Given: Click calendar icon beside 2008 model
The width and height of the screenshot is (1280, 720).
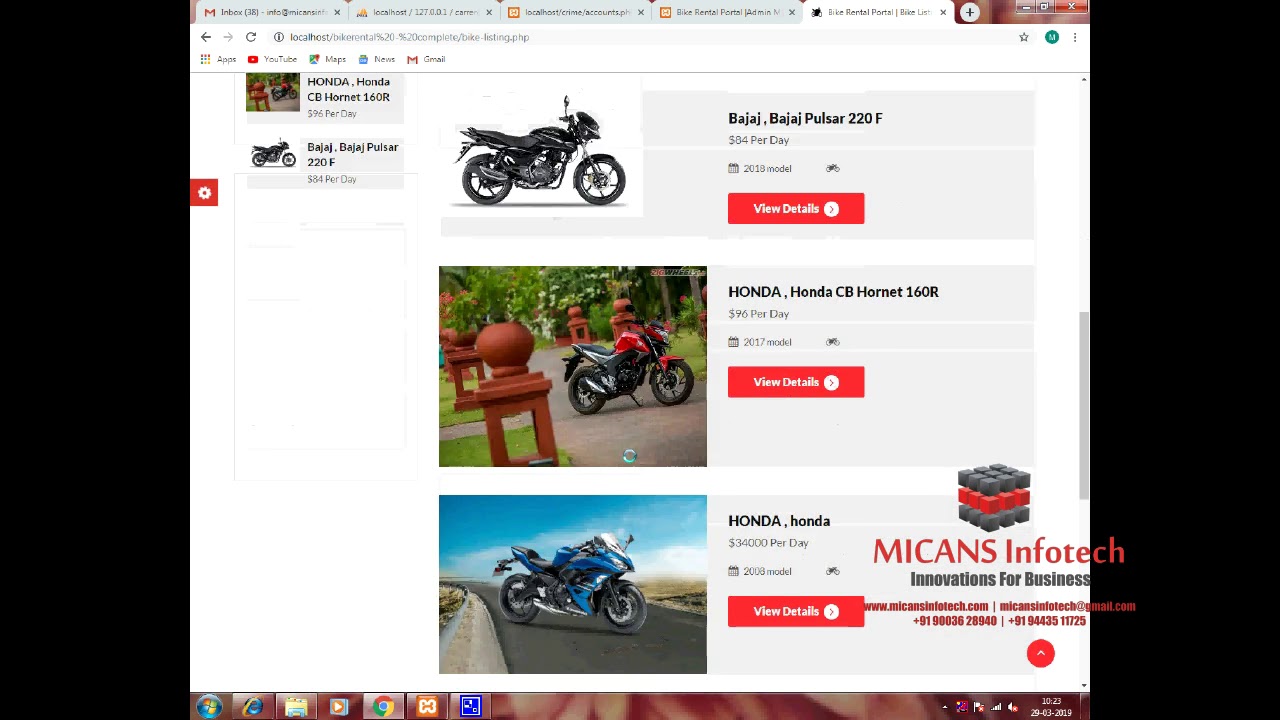Looking at the screenshot, I should point(733,571).
